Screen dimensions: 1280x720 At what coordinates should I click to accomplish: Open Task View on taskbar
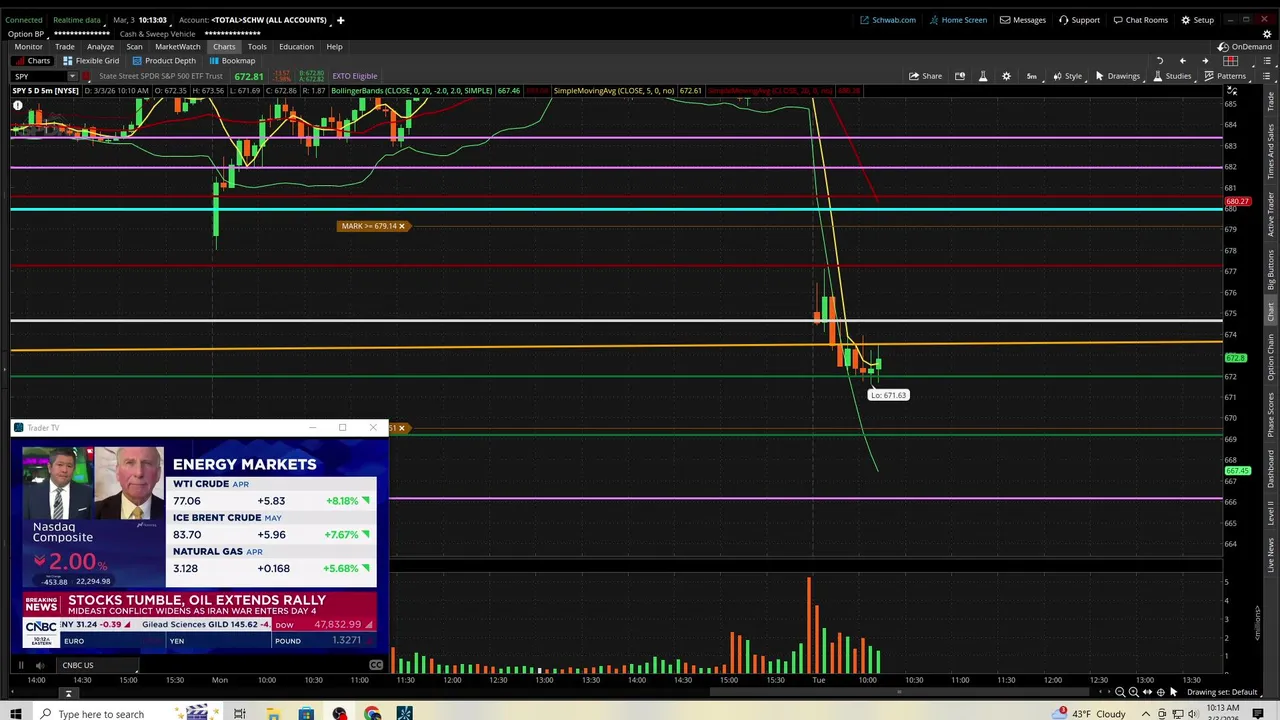click(240, 713)
